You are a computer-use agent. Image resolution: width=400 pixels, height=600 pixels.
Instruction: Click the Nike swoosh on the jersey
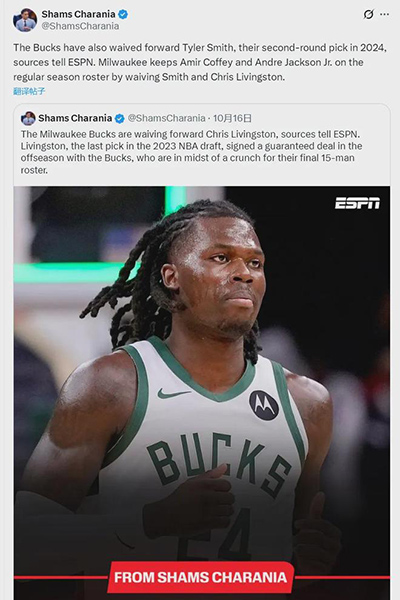[x=173, y=393]
